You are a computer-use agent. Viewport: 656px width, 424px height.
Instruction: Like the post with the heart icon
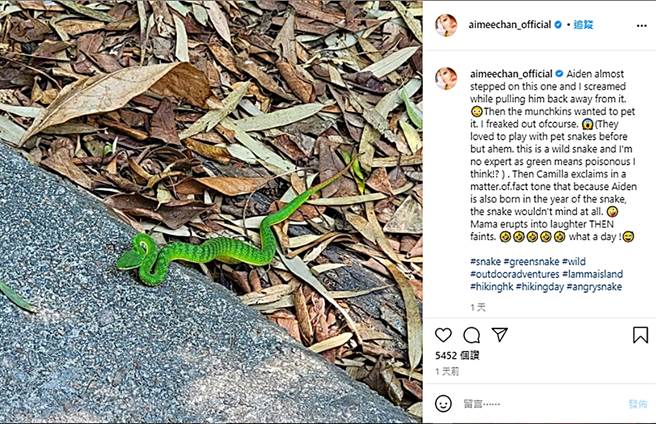pyautogui.click(x=443, y=335)
